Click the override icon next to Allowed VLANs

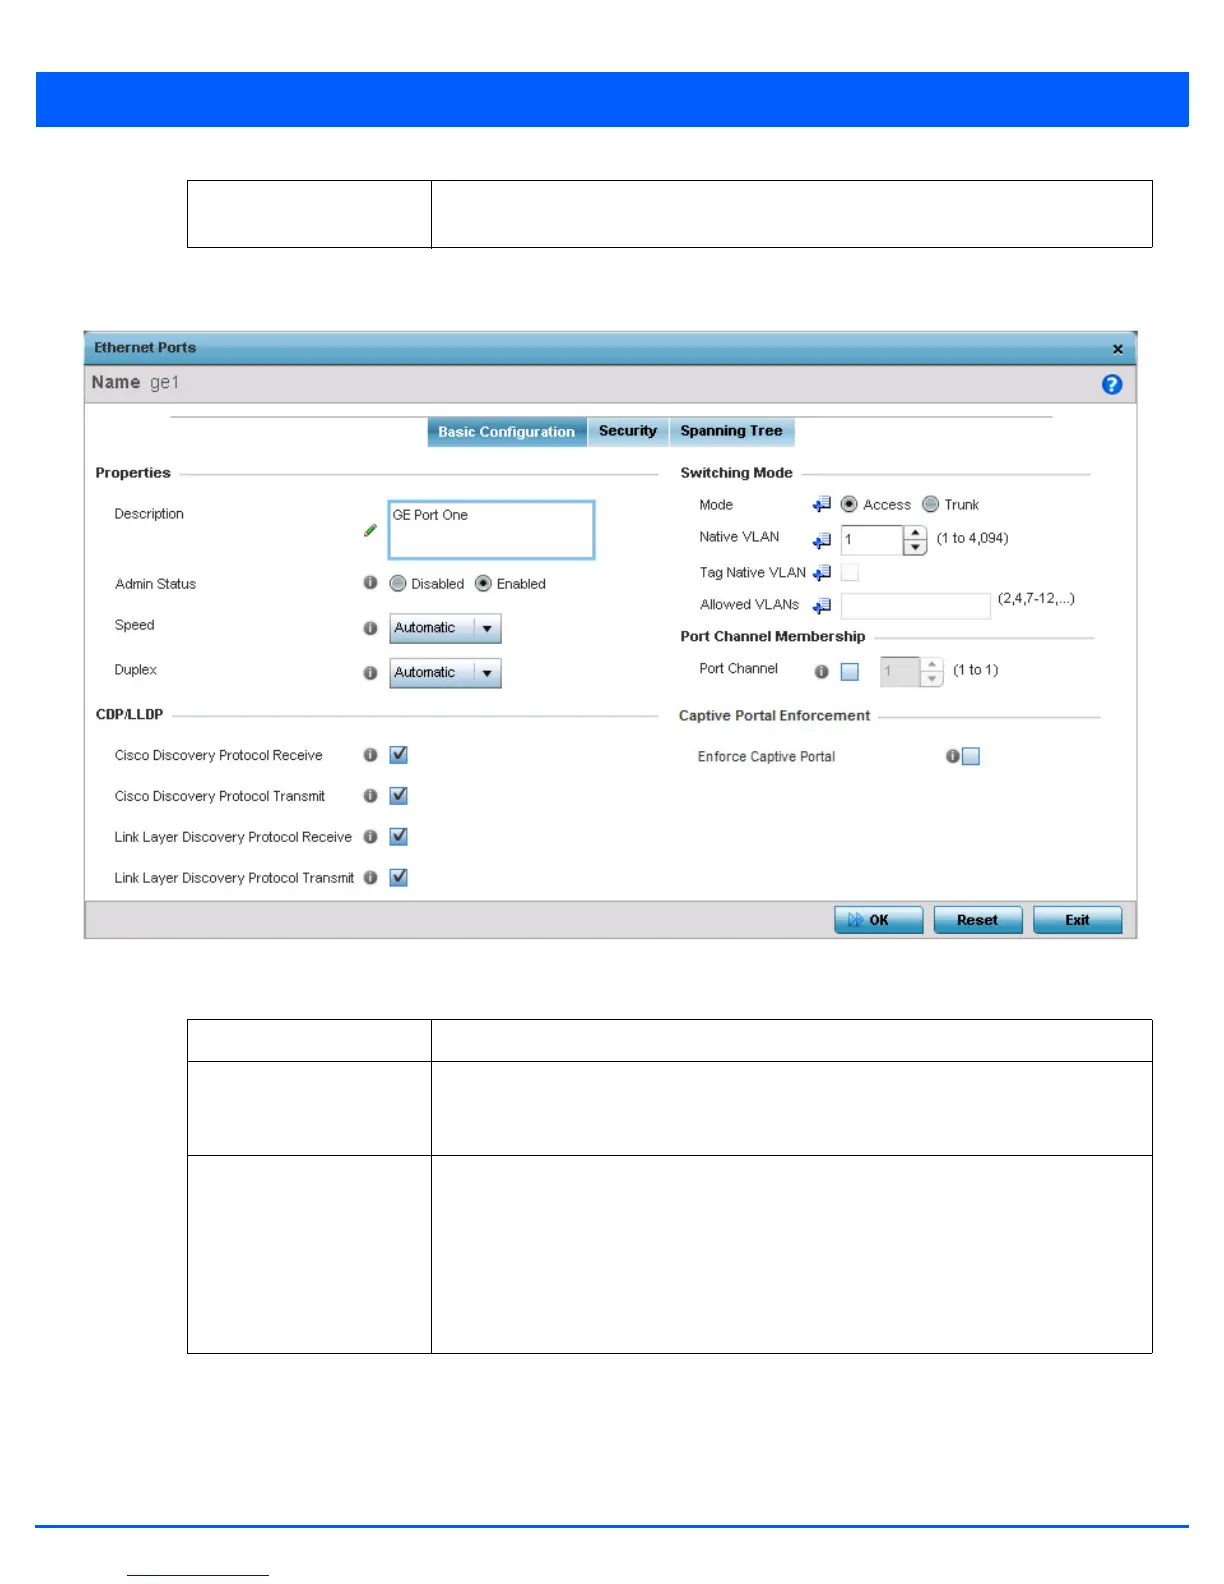point(822,606)
